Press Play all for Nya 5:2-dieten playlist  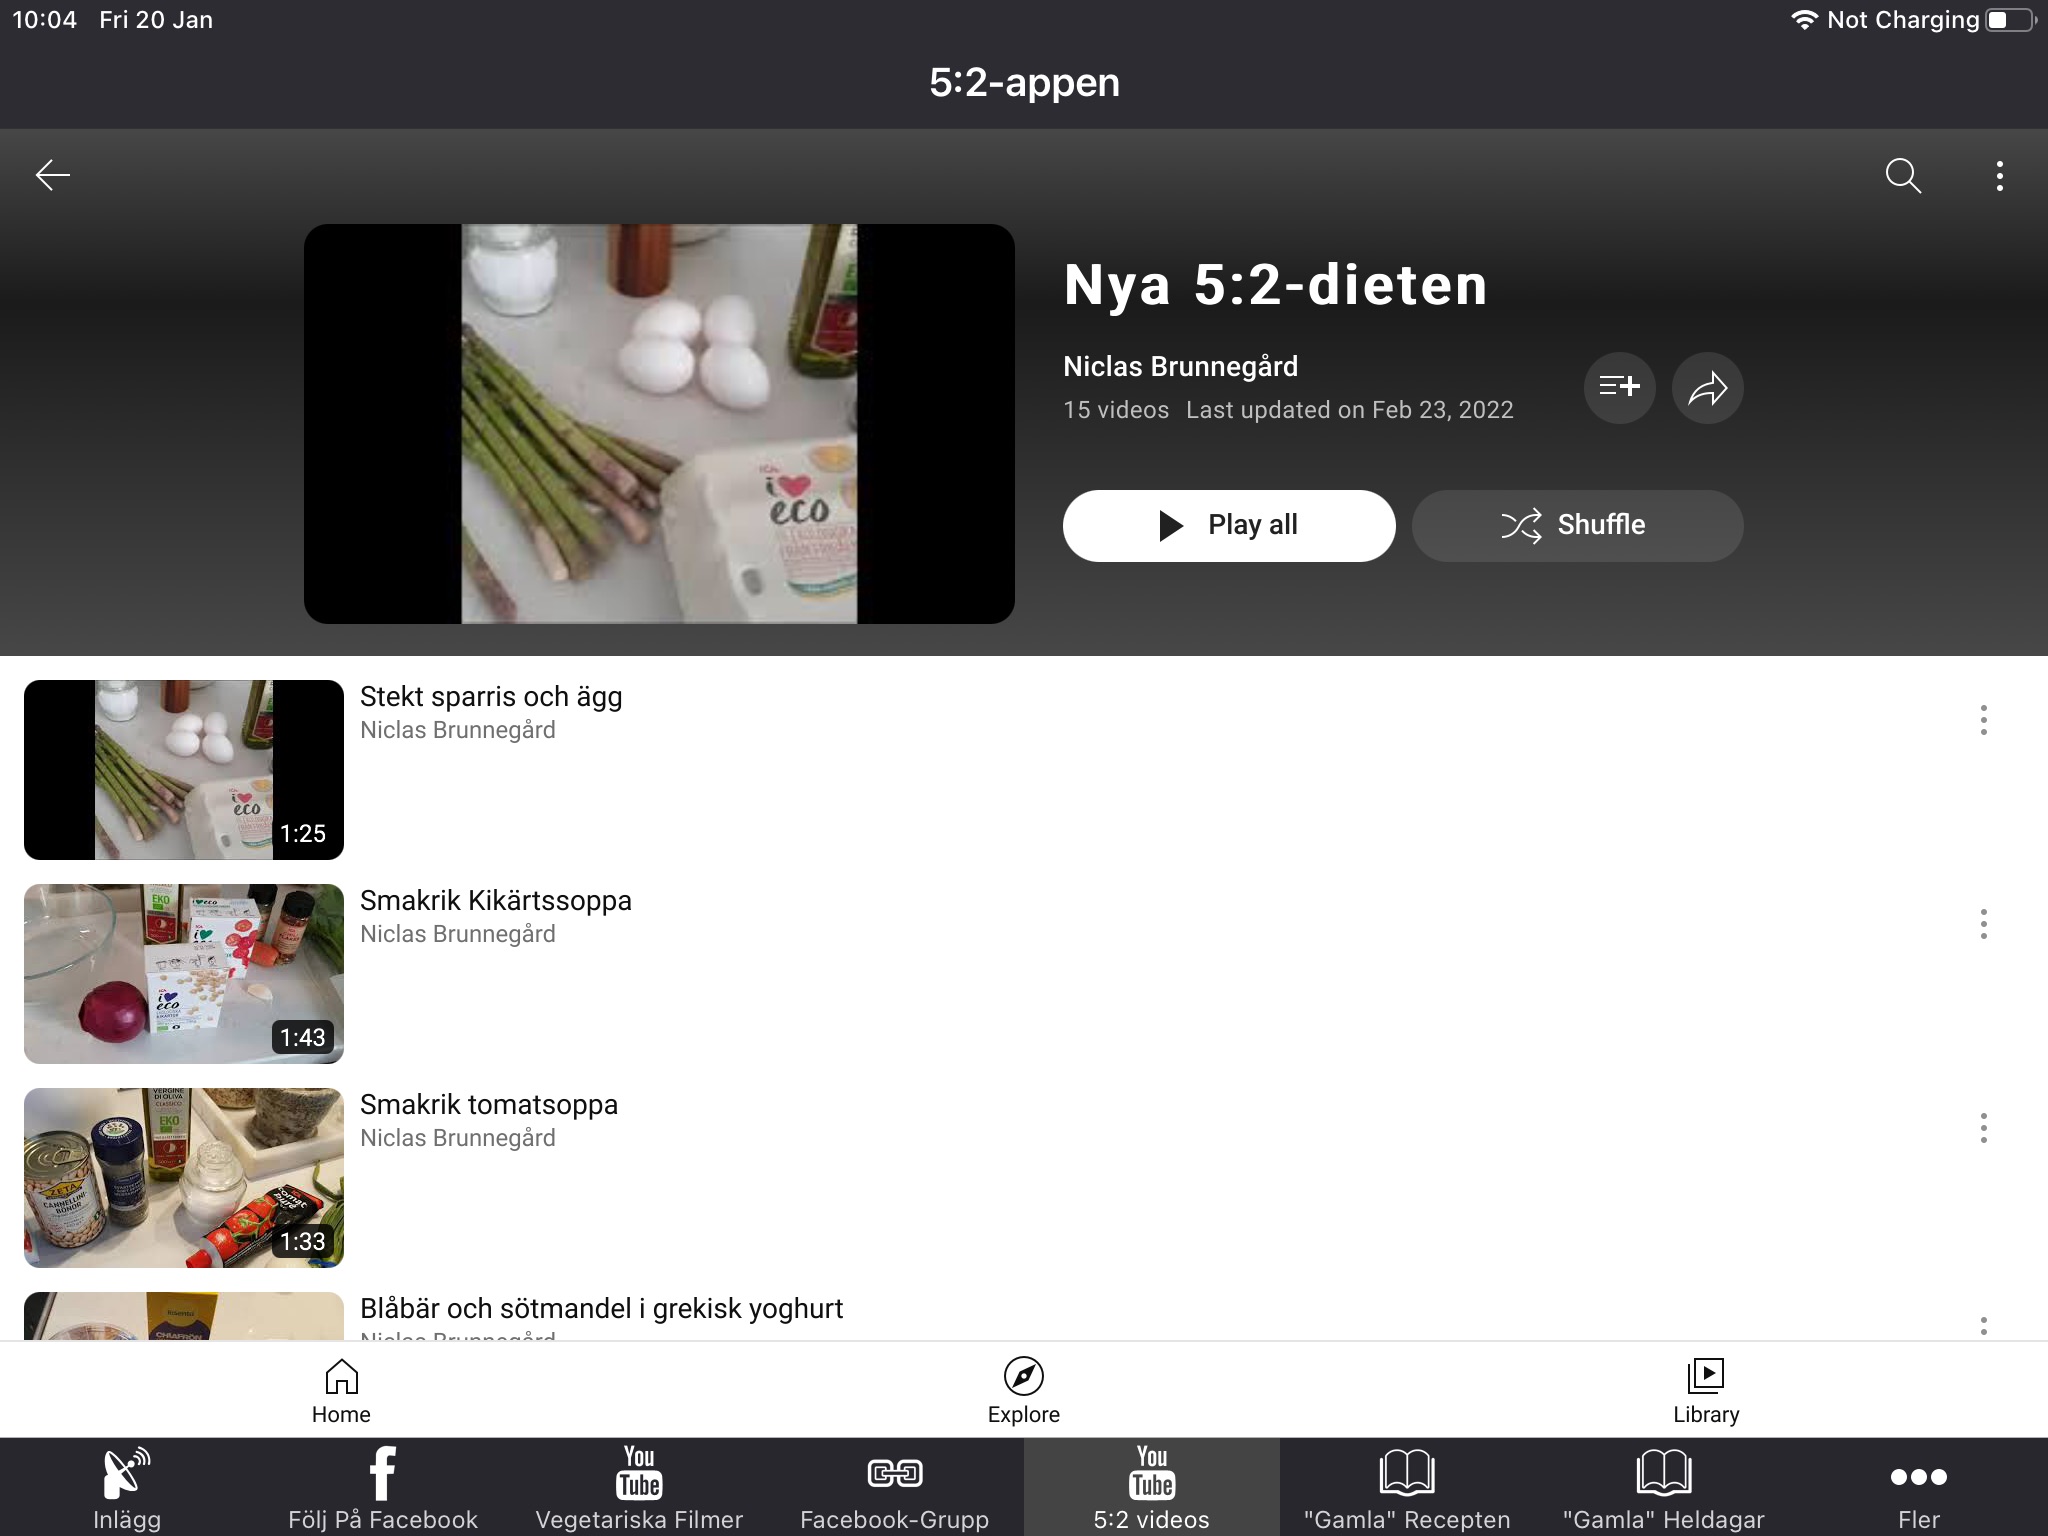[x=1229, y=524]
